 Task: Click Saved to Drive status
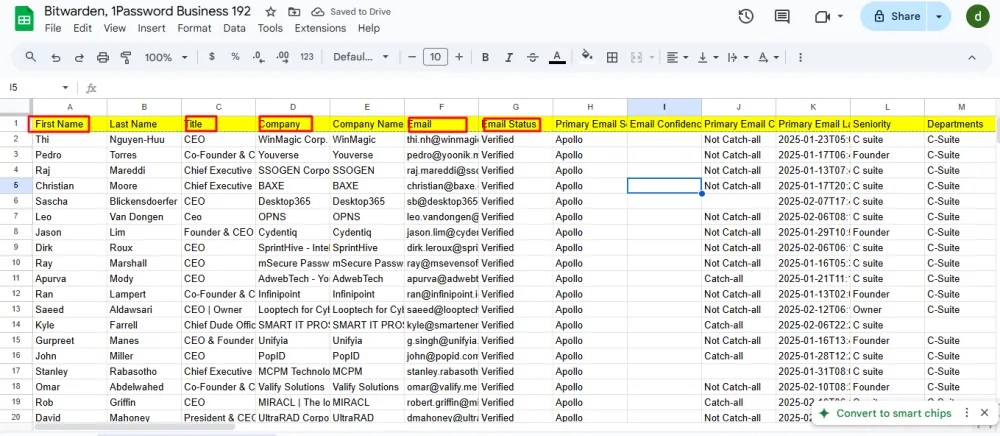tap(351, 12)
